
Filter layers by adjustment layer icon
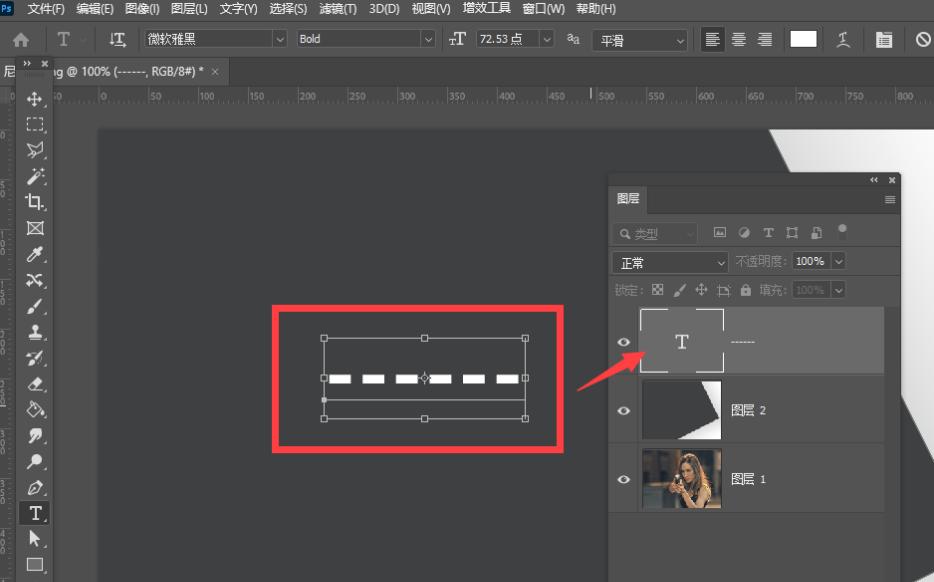point(744,233)
